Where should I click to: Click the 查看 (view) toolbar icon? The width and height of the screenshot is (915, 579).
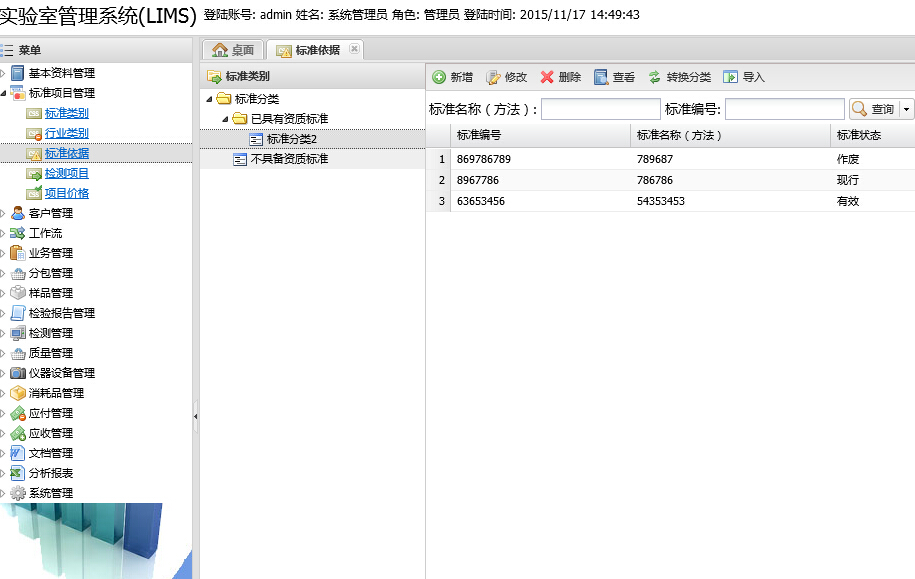click(x=601, y=77)
